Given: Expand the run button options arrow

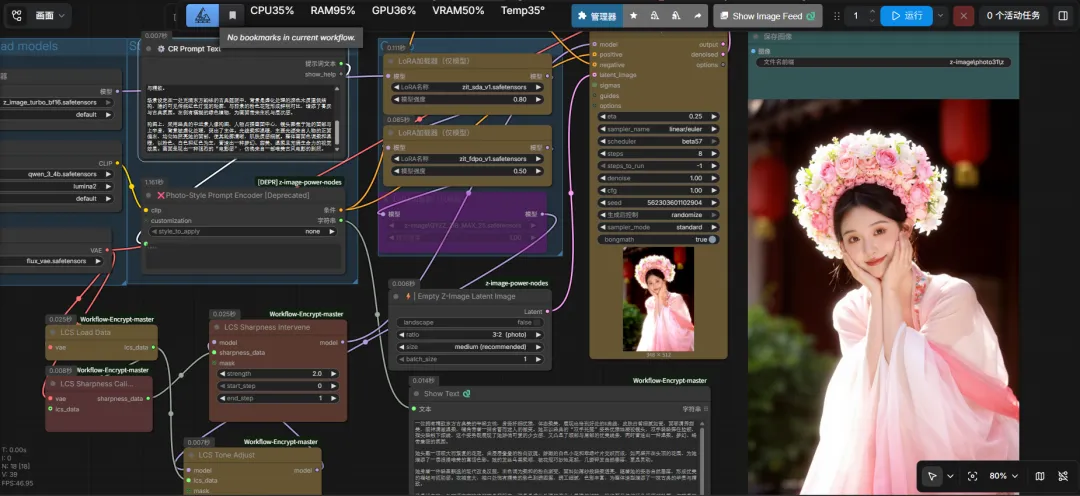Looking at the screenshot, I should click(941, 16).
